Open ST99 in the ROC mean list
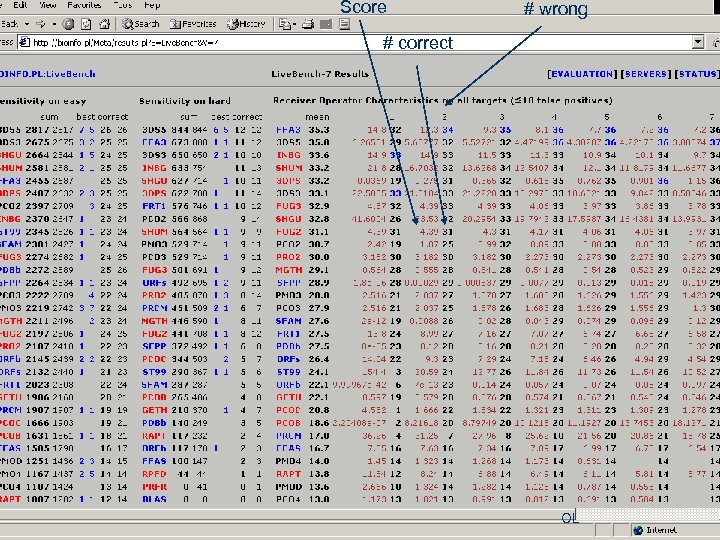The height and width of the screenshot is (540, 720). 288,372
